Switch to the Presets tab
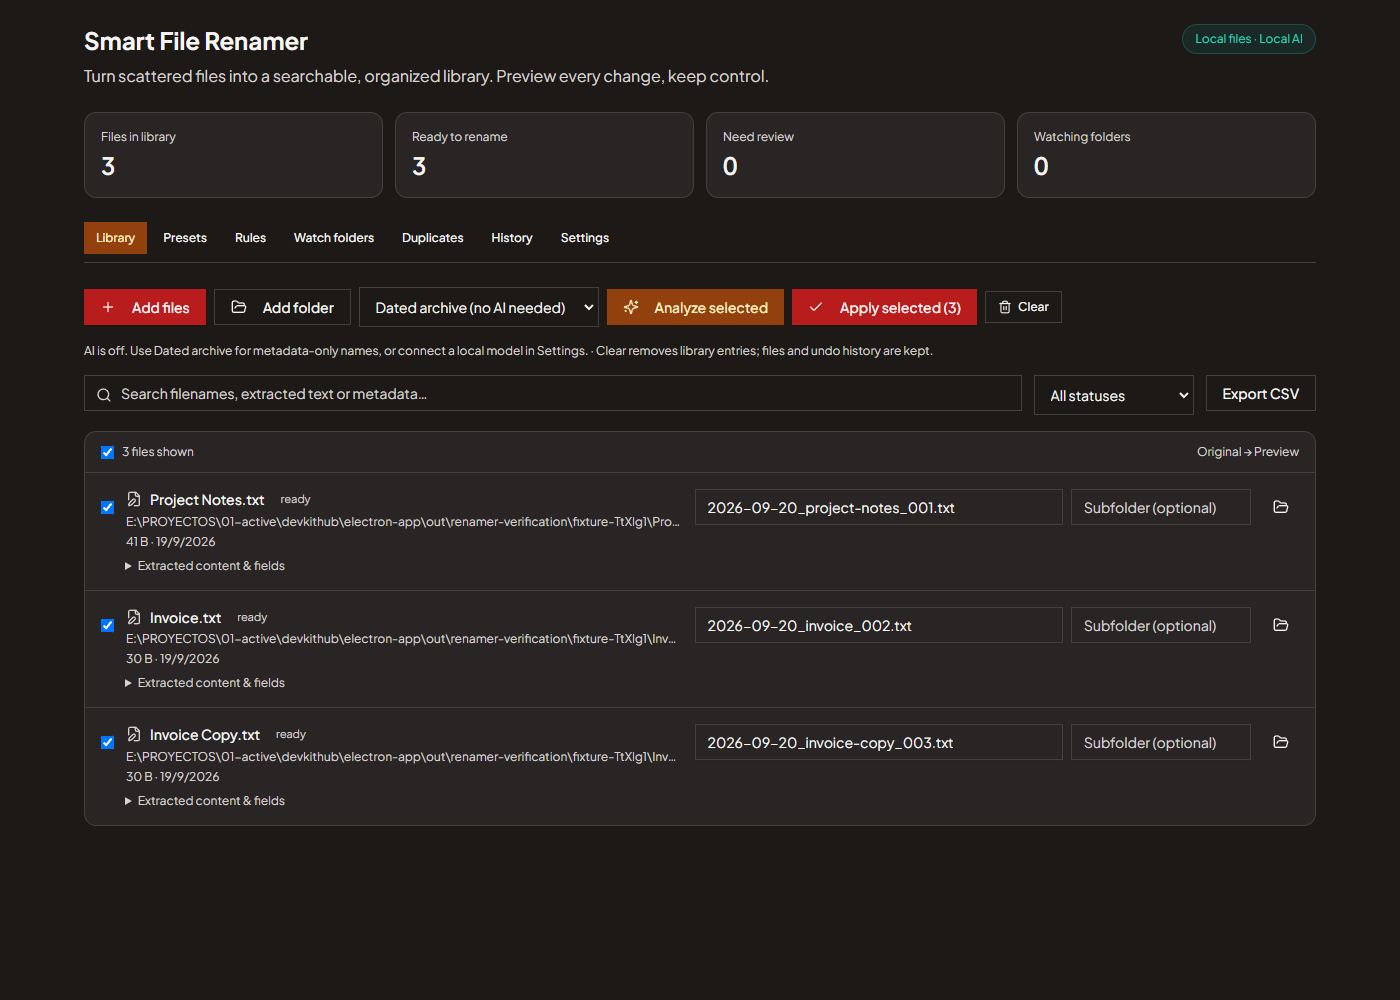 point(185,238)
